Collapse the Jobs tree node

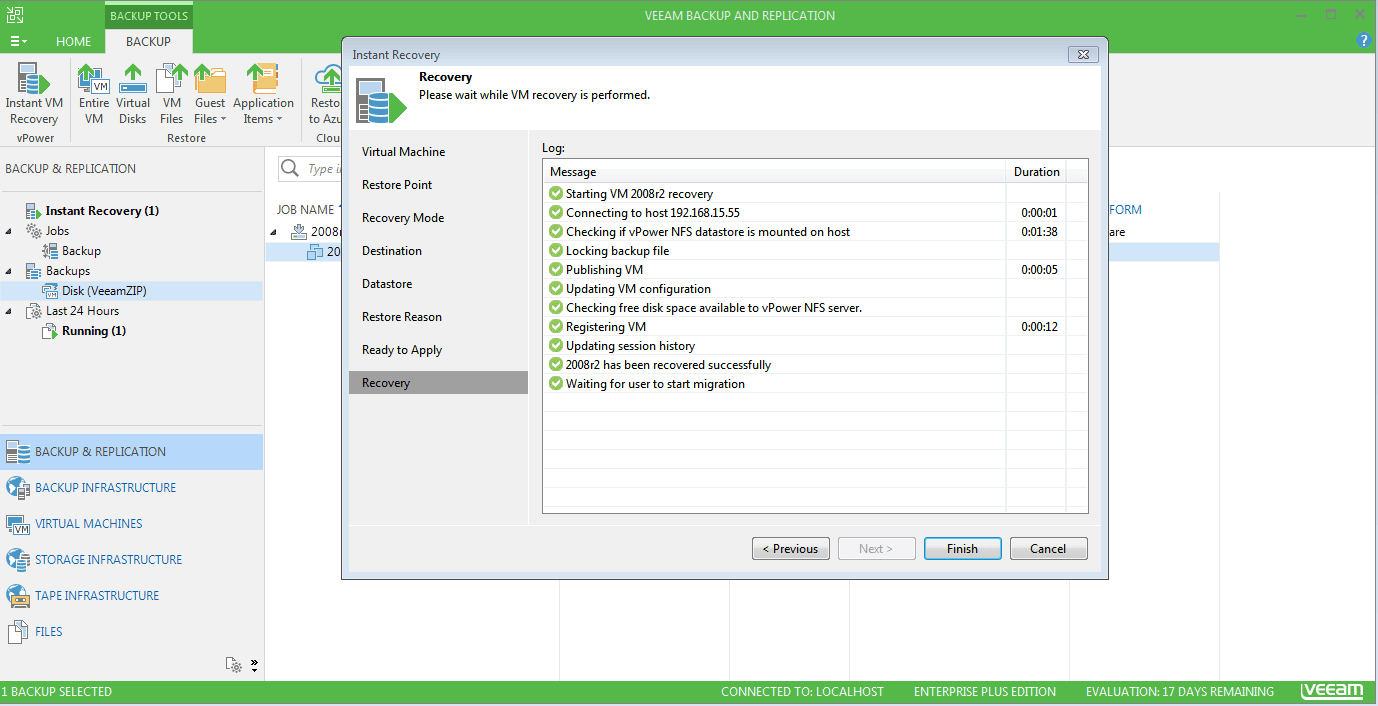click(x=10, y=231)
